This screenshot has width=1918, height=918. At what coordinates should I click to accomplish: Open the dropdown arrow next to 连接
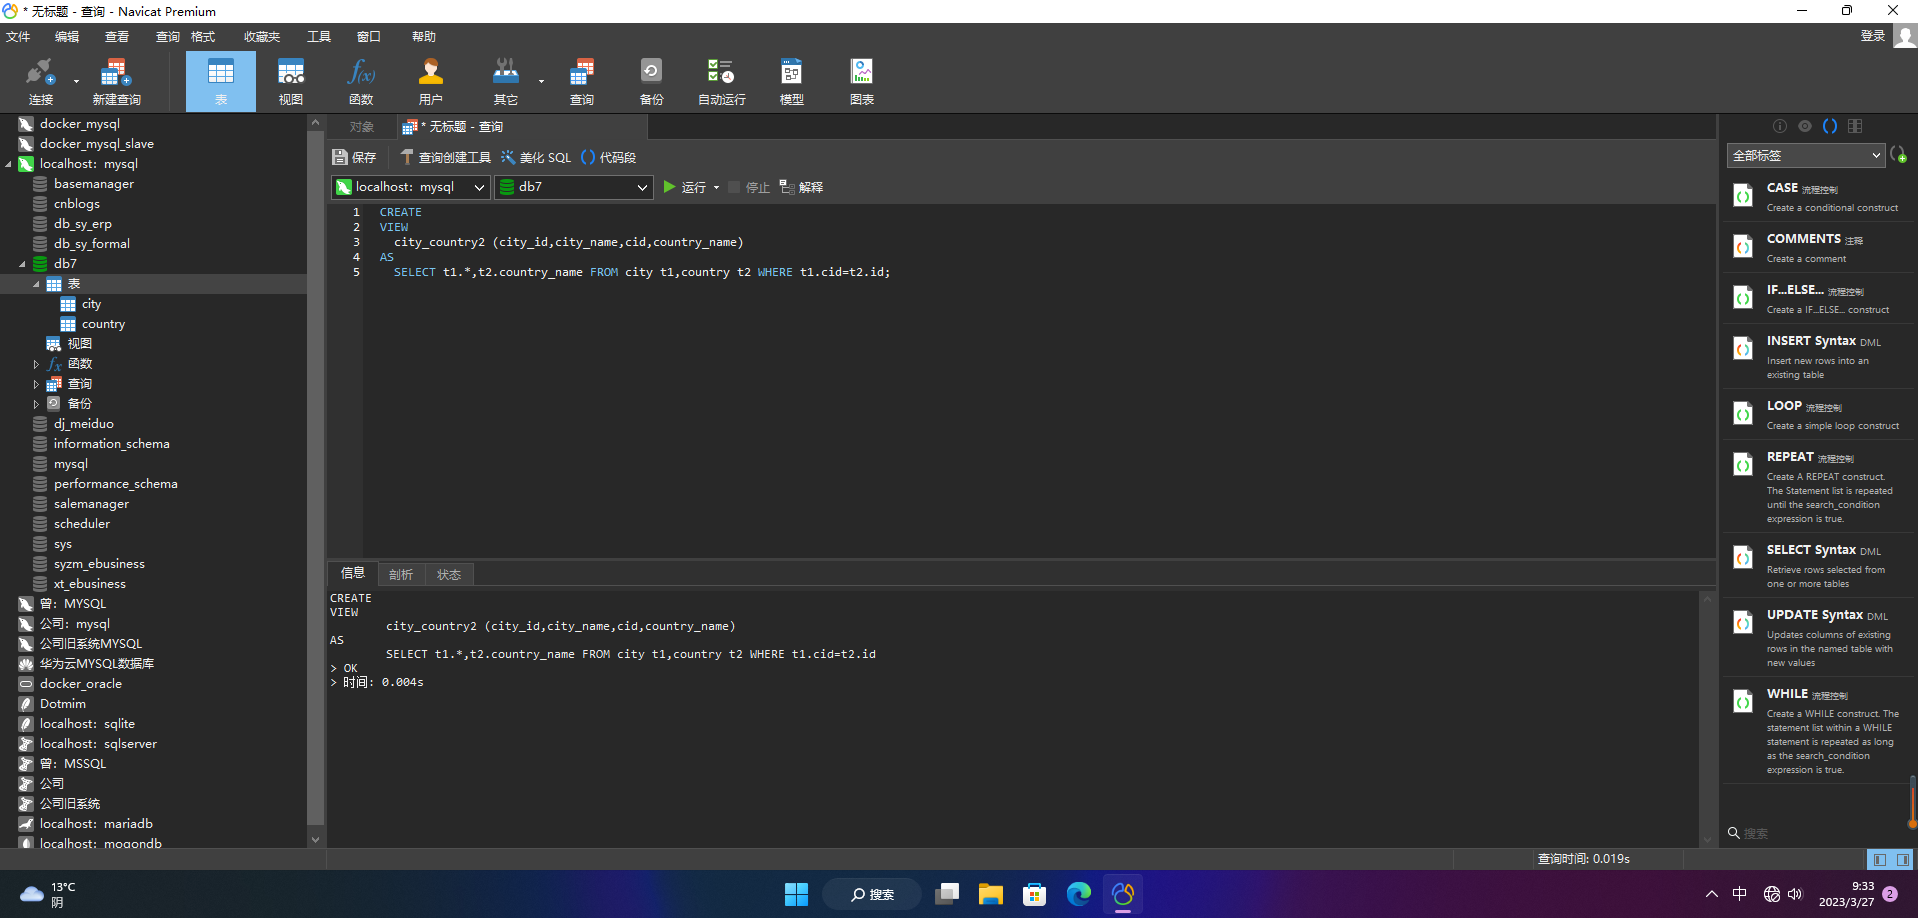[x=76, y=82]
